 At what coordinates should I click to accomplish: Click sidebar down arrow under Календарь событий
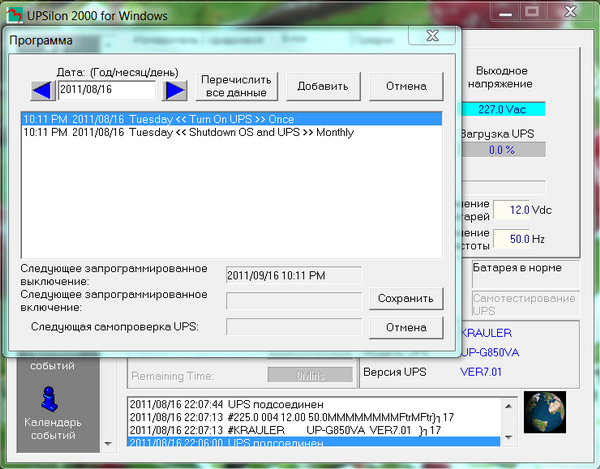(x=108, y=444)
